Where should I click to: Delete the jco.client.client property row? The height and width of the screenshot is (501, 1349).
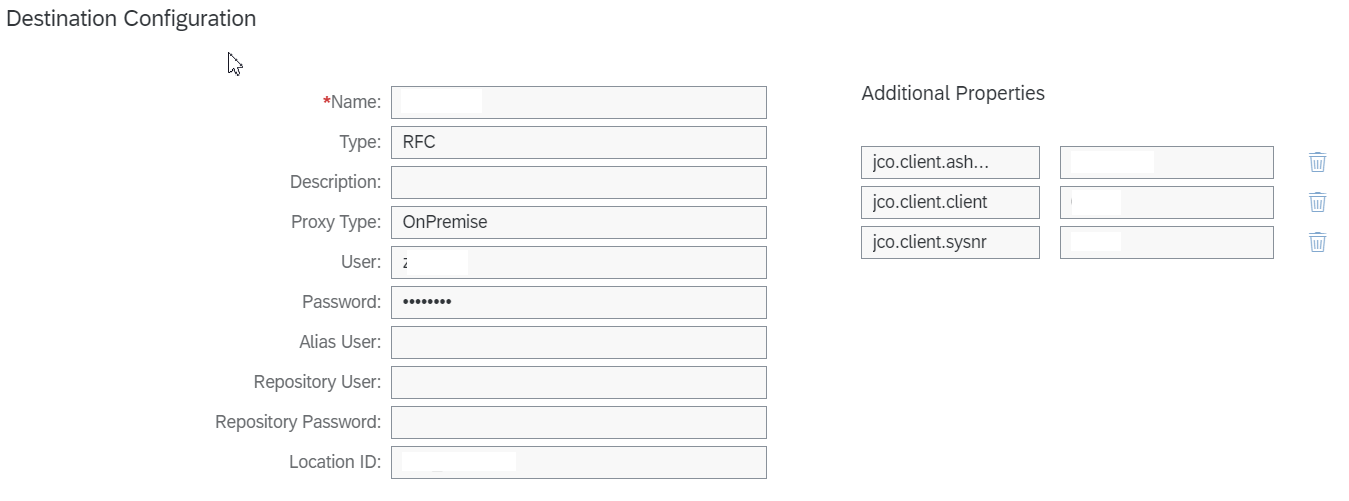[x=1317, y=202]
